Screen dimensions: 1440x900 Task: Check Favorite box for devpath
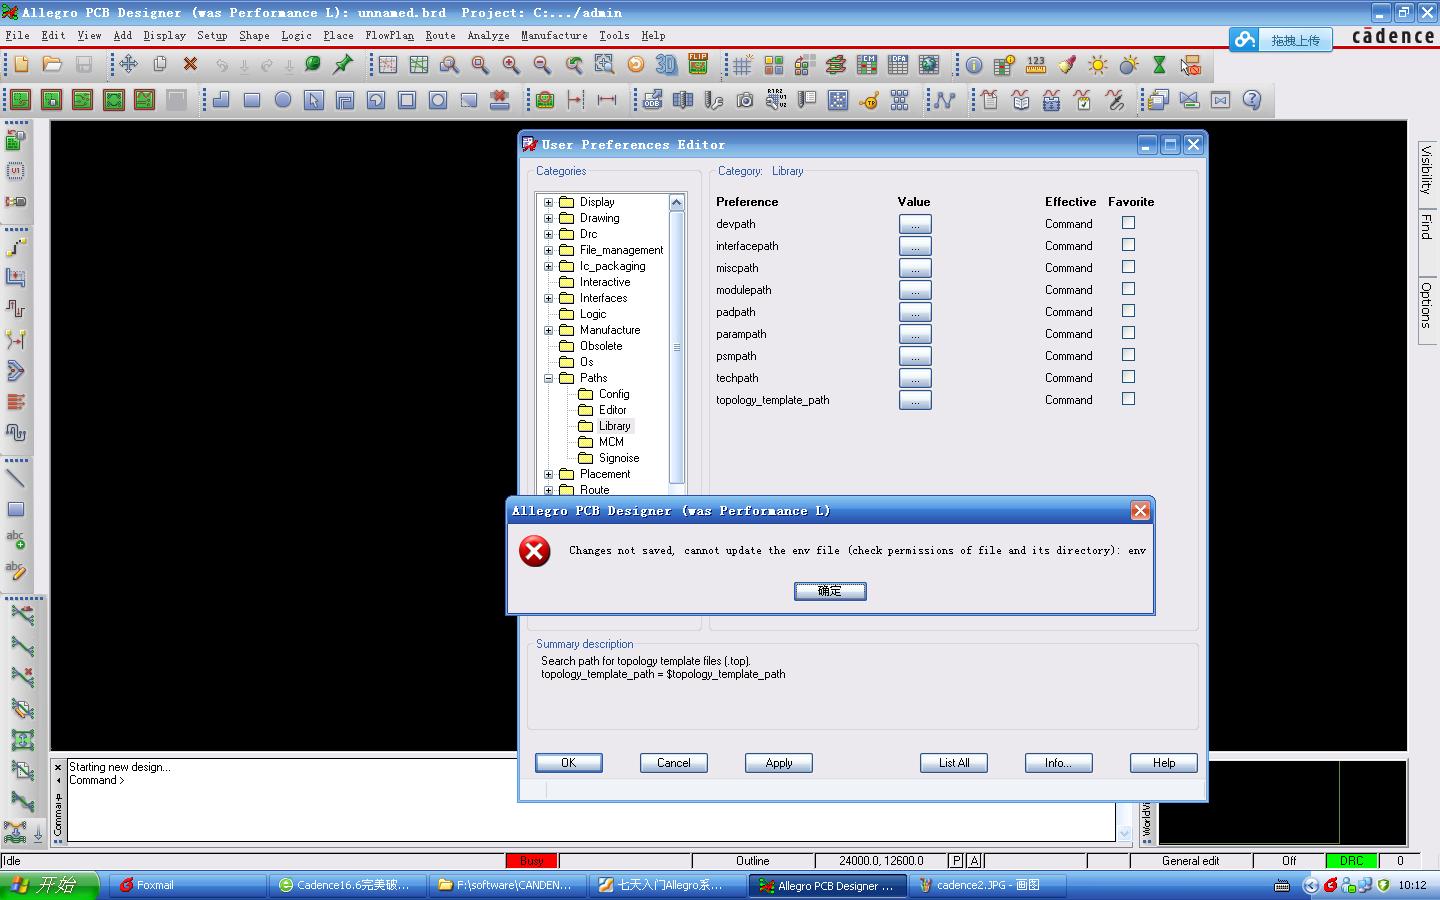pos(1128,223)
